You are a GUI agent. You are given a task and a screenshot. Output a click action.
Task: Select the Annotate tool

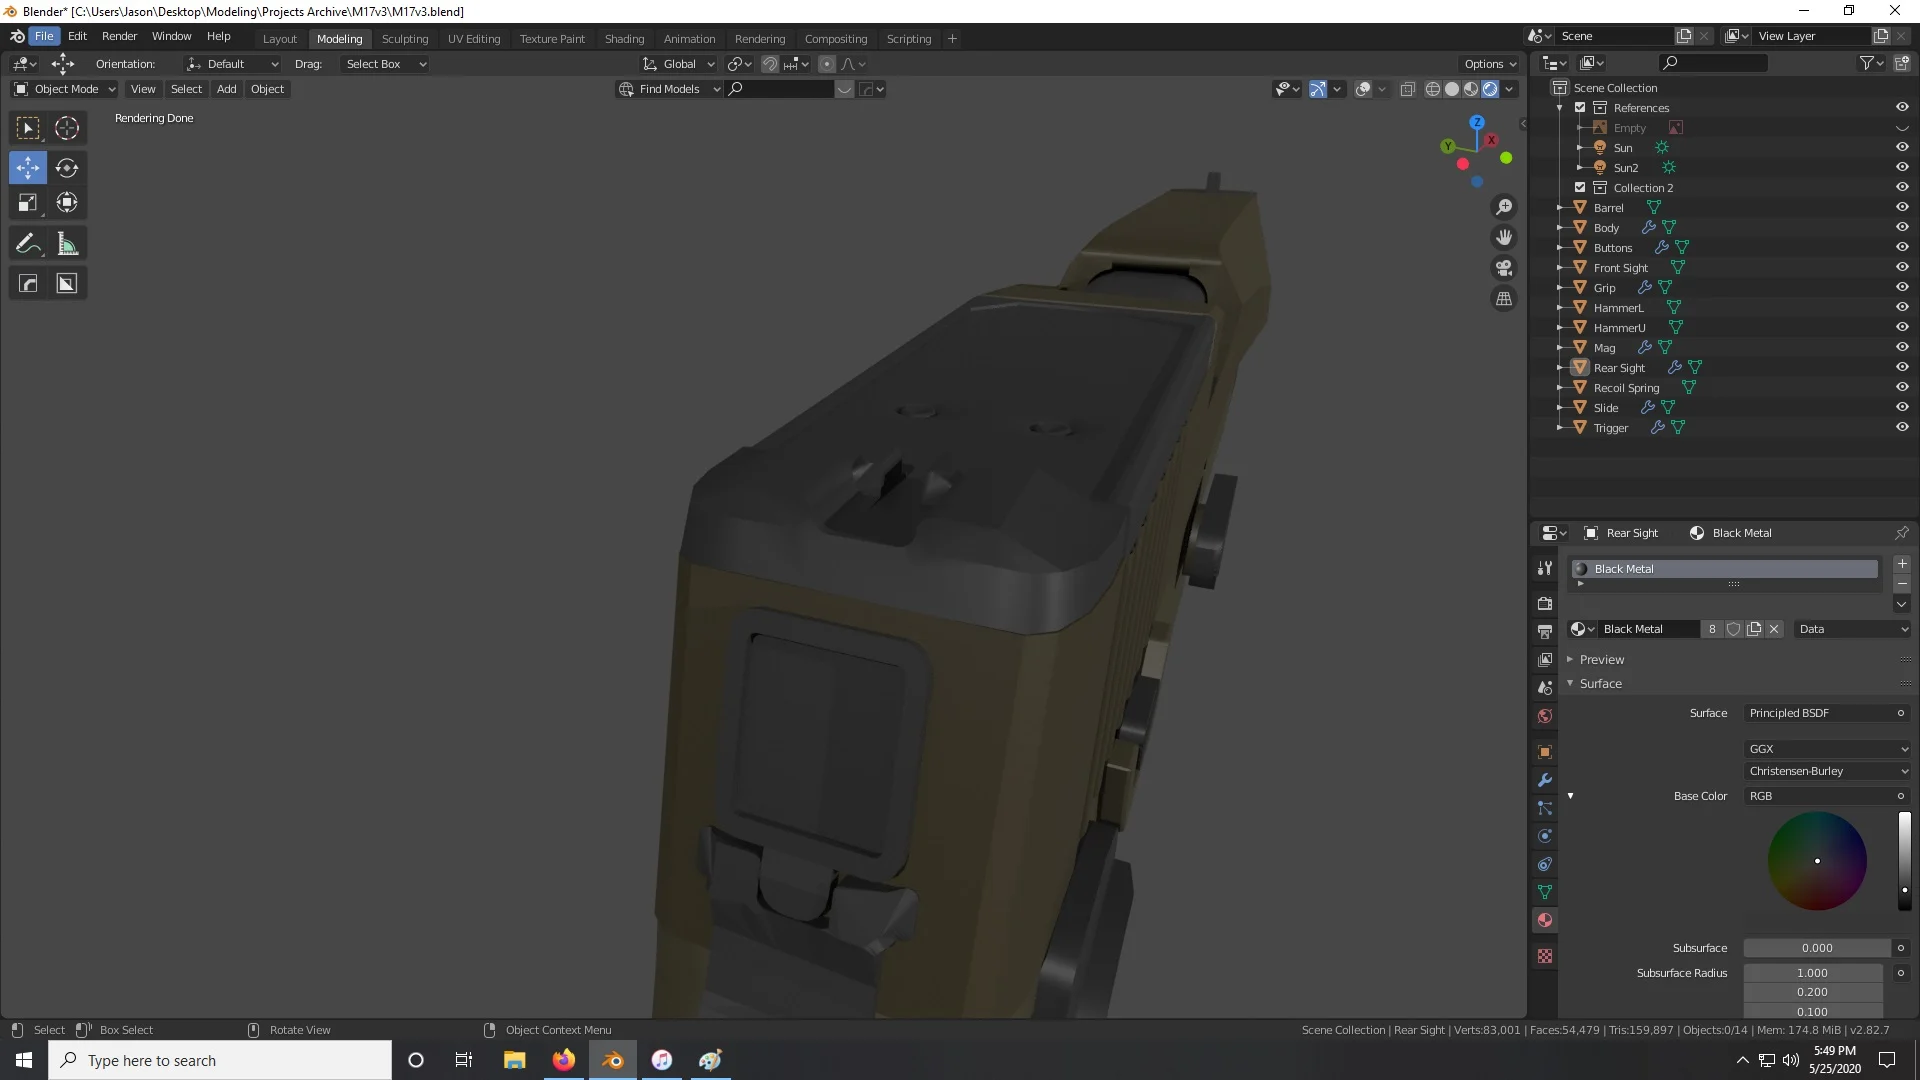point(28,244)
